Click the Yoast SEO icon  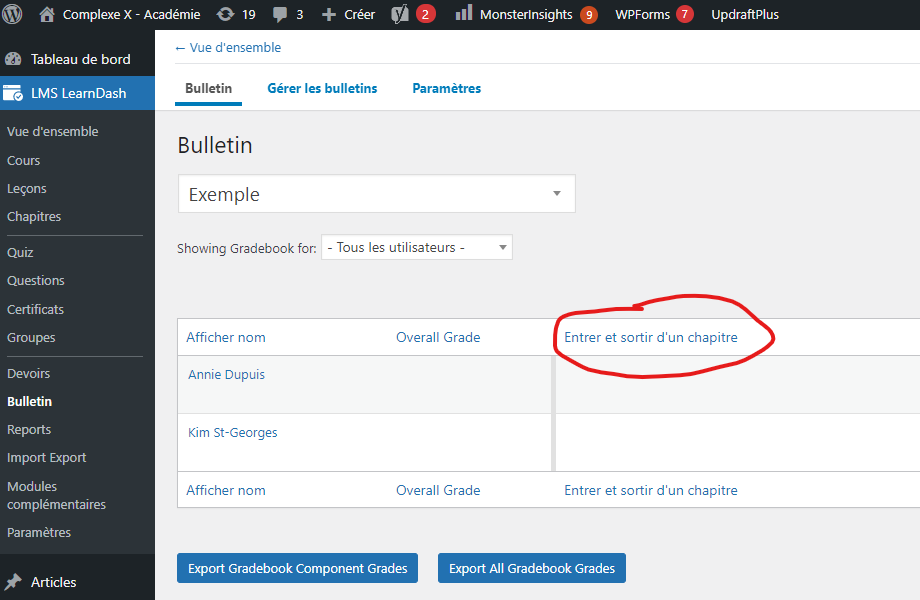[x=400, y=14]
